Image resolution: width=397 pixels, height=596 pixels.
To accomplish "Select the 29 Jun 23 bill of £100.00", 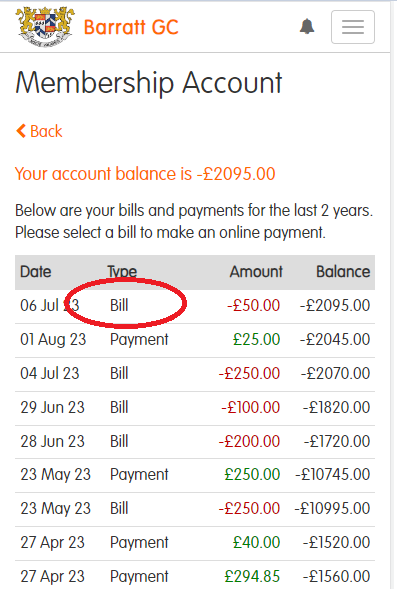I will (195, 408).
